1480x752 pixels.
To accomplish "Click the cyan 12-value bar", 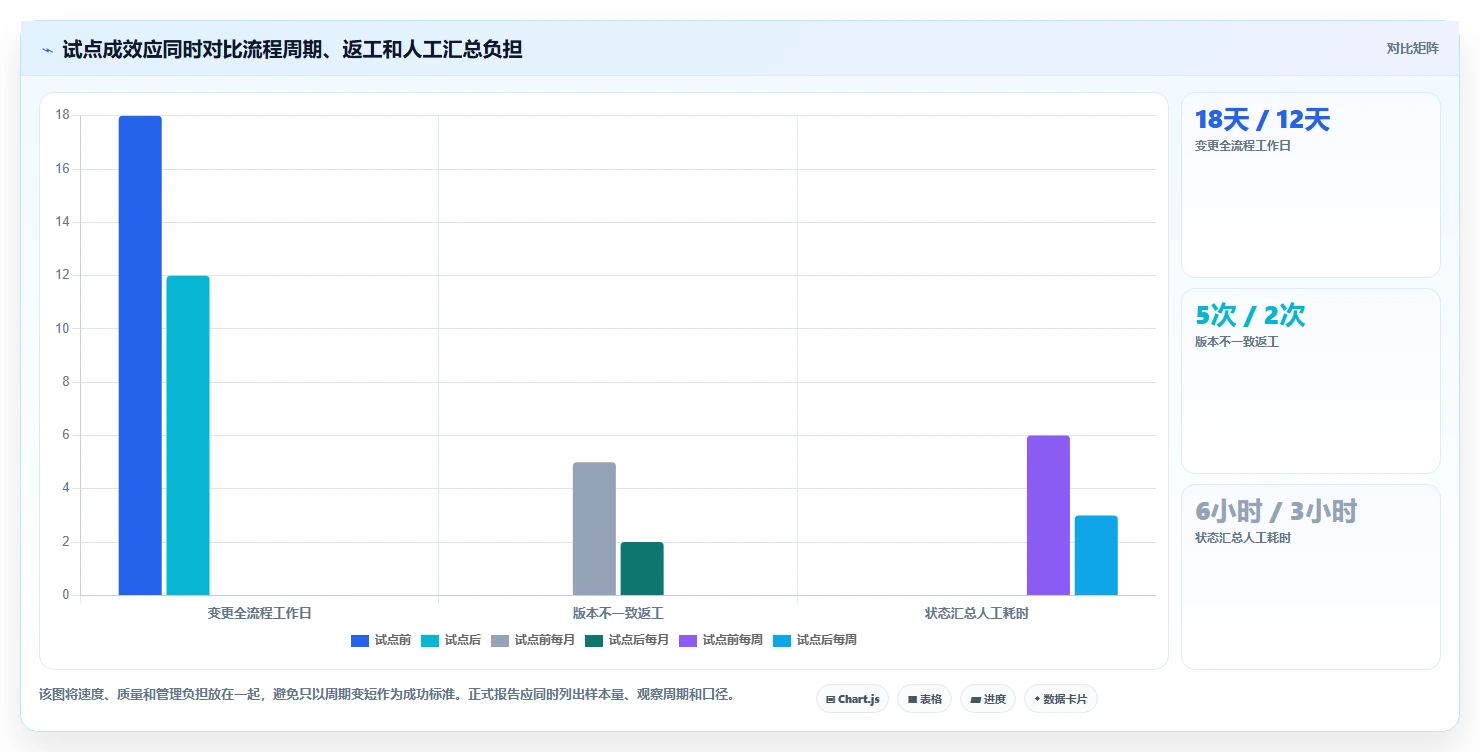I will pos(188,435).
